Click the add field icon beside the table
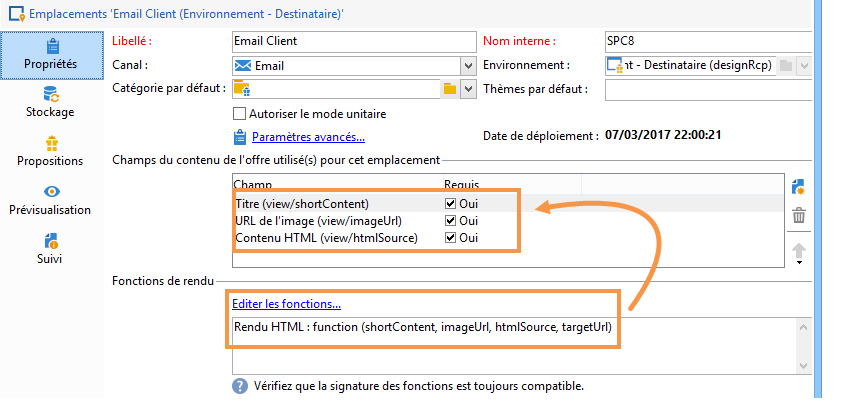The height and width of the screenshot is (415, 850). (x=798, y=187)
